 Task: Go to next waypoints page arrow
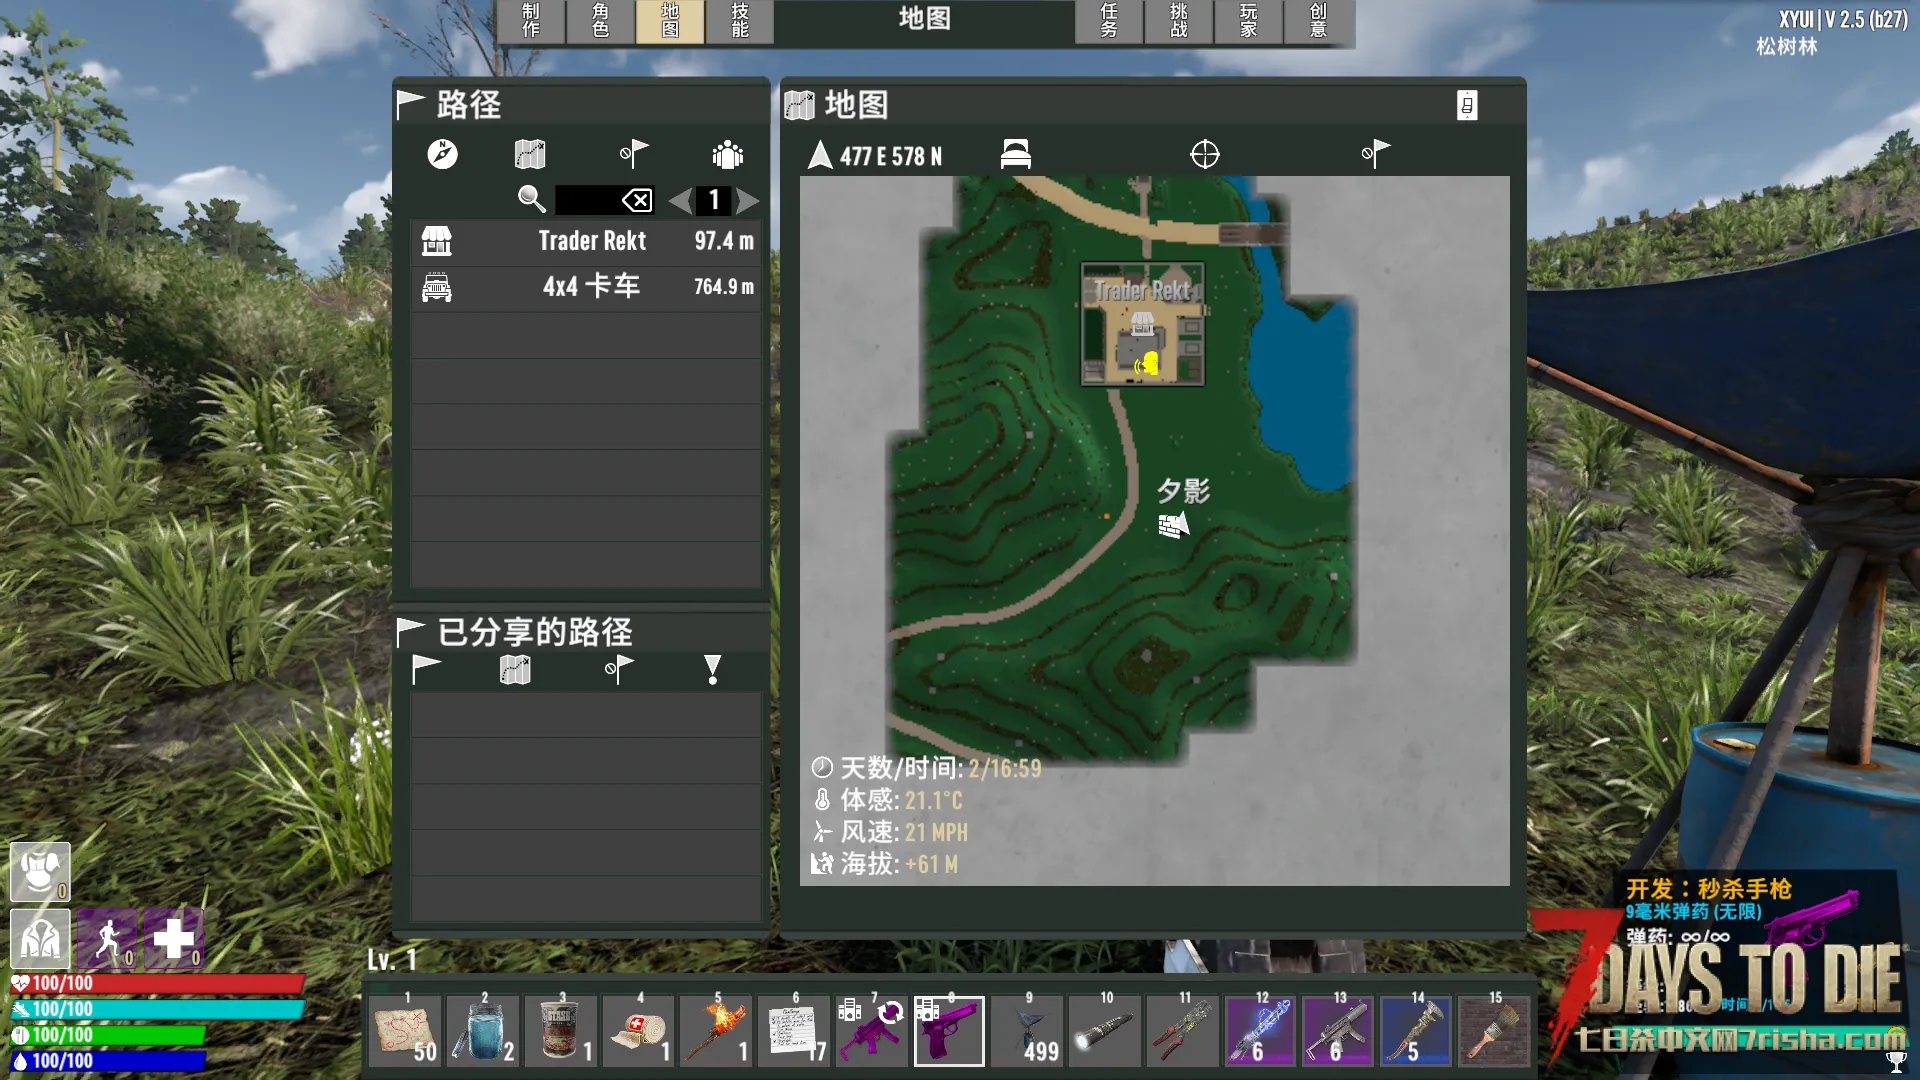[748, 200]
